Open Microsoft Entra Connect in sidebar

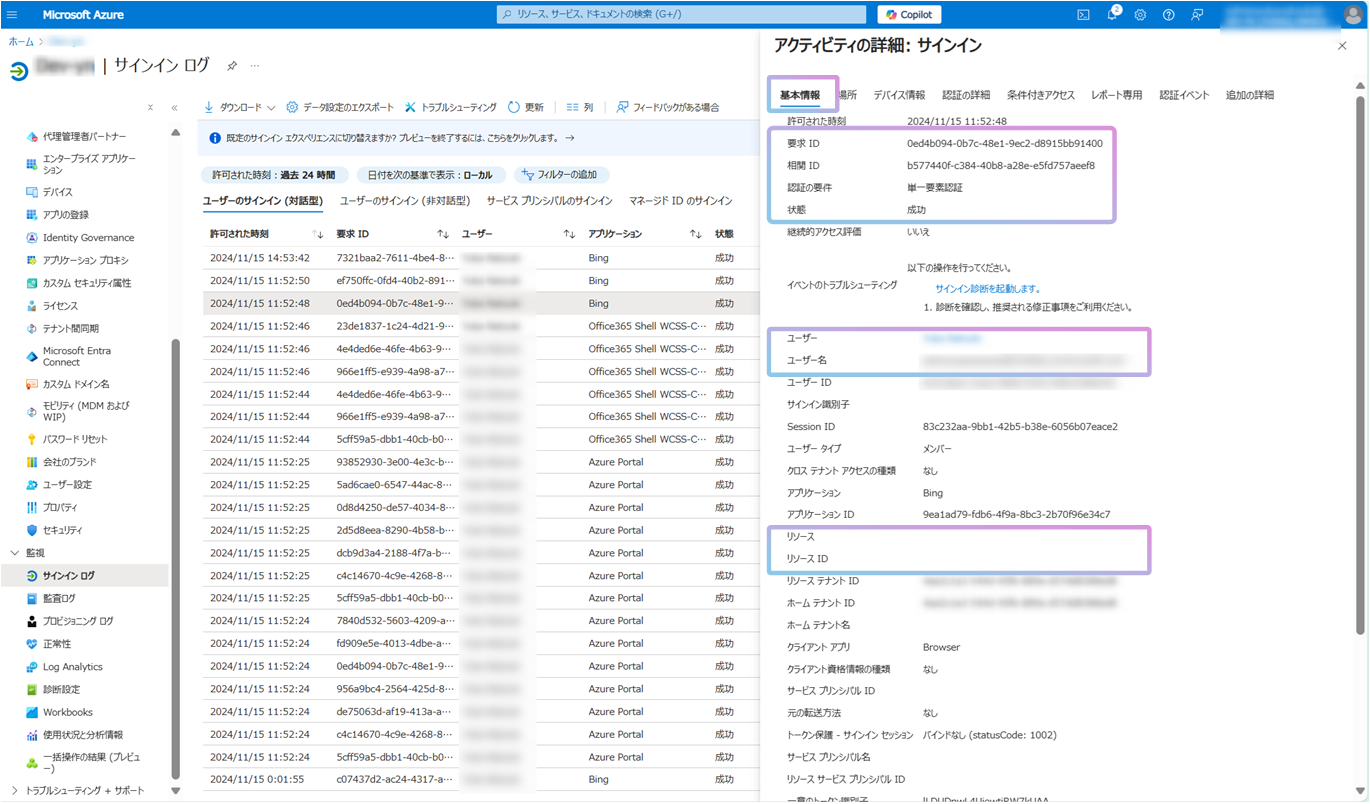click(x=77, y=356)
